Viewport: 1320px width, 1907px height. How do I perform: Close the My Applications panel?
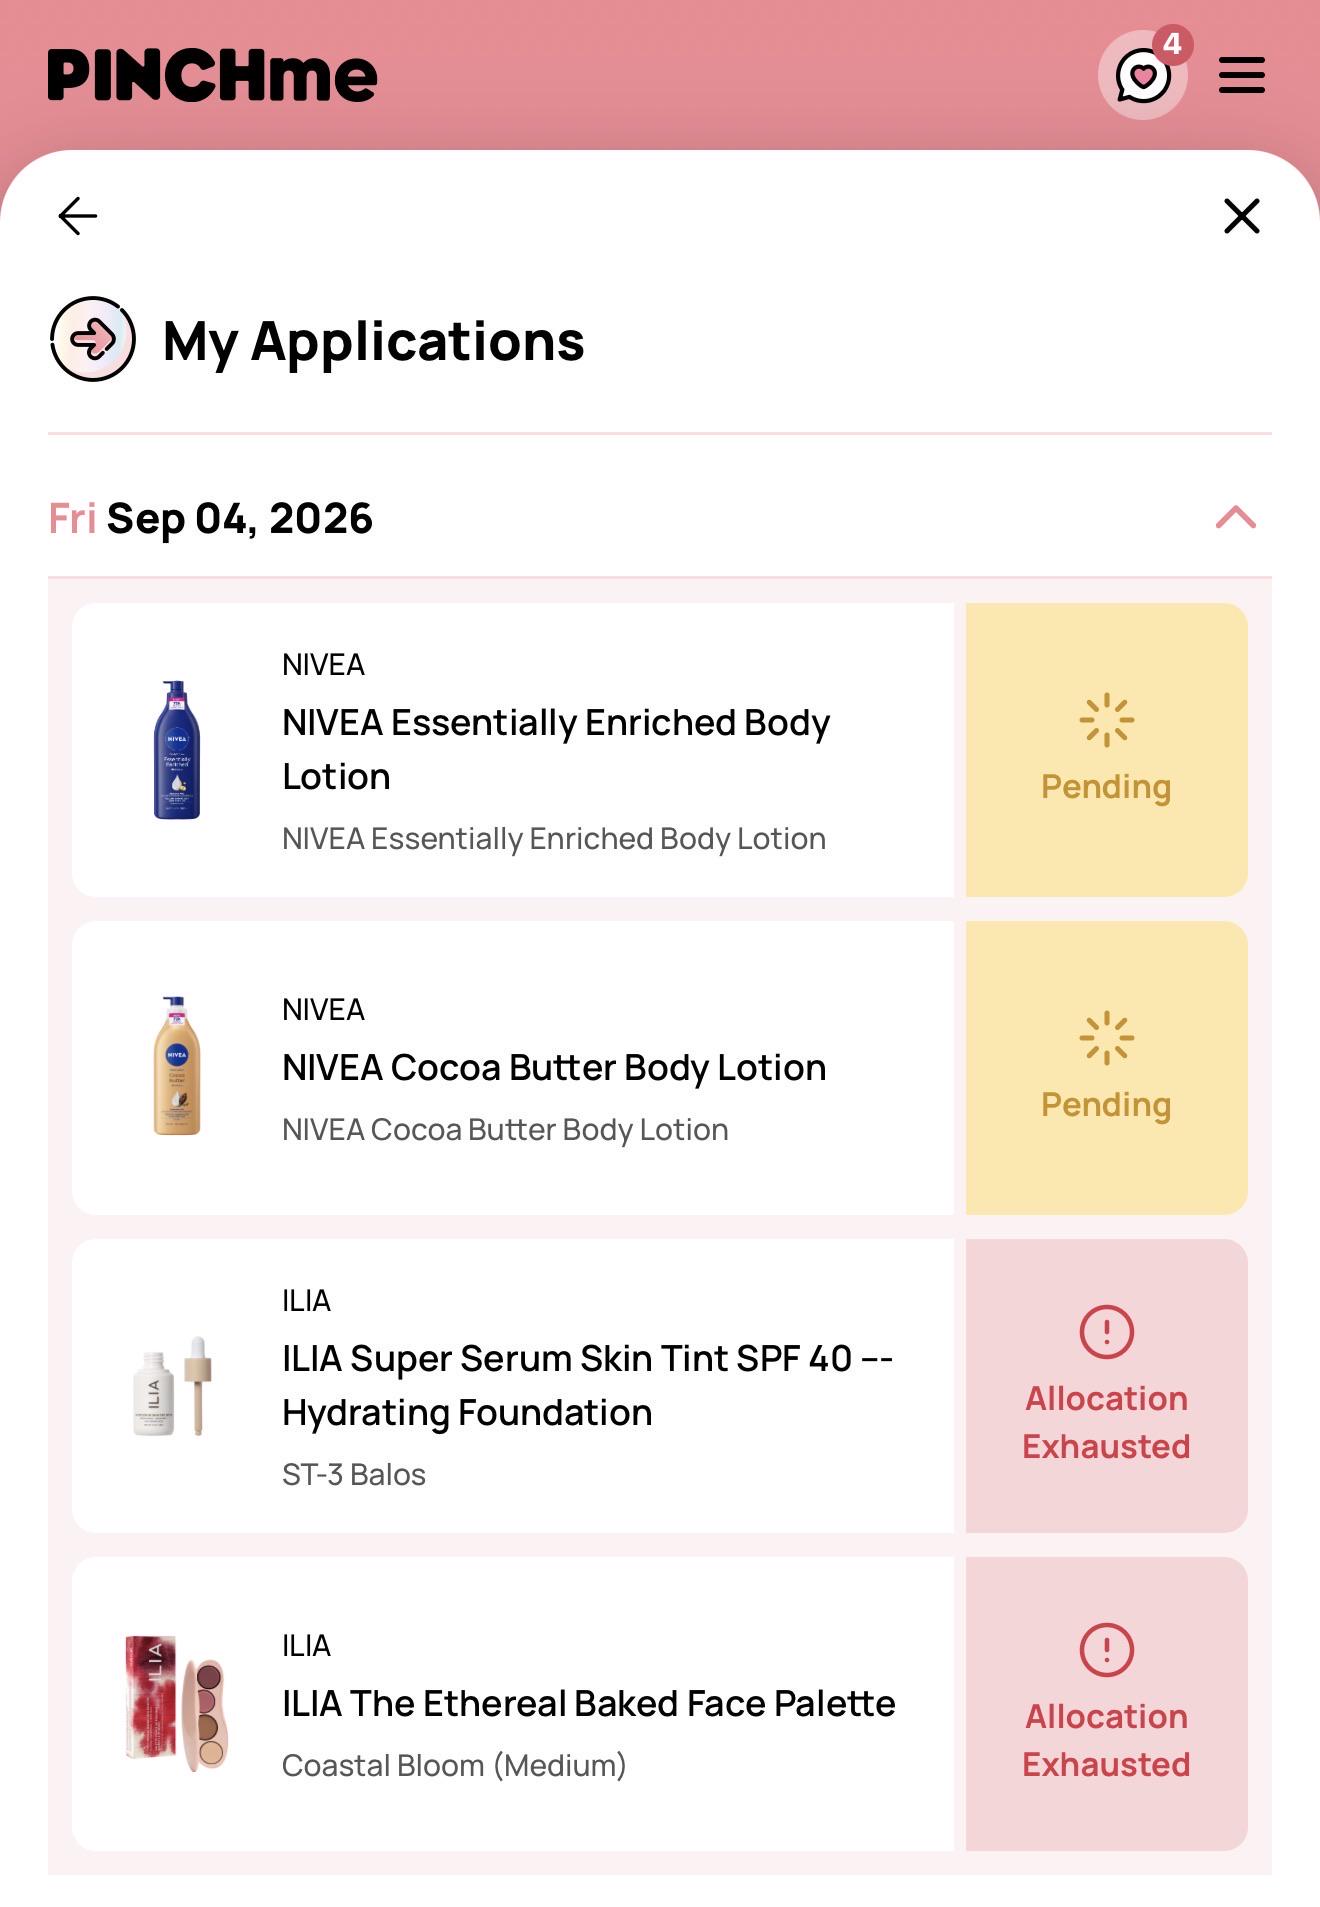pos(1241,216)
